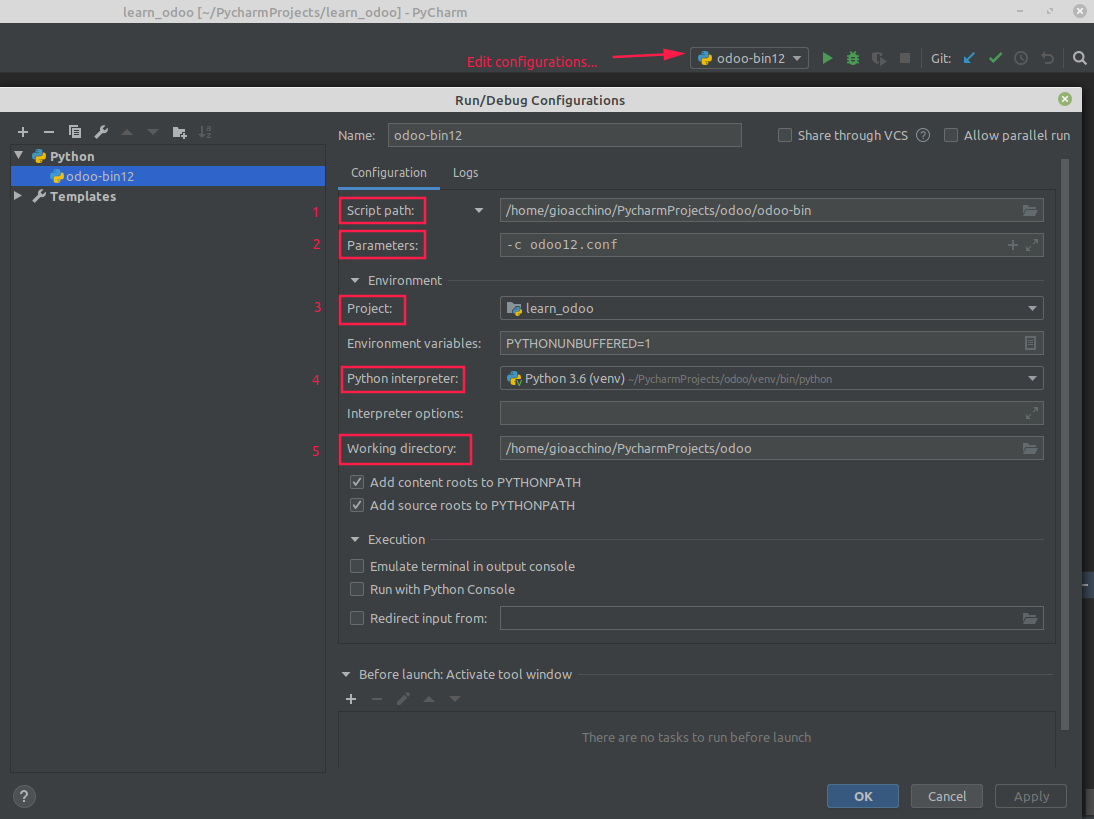The height and width of the screenshot is (819, 1094).
Task: Uncheck Add content roots to PYTHONPATH
Action: [x=357, y=482]
